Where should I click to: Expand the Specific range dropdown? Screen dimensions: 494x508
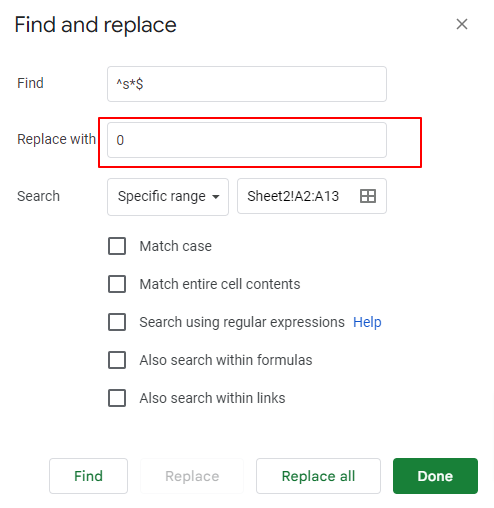click(168, 197)
